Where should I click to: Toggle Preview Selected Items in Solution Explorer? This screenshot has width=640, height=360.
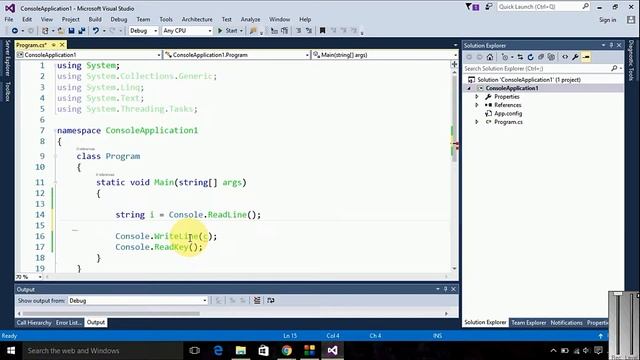click(586, 57)
